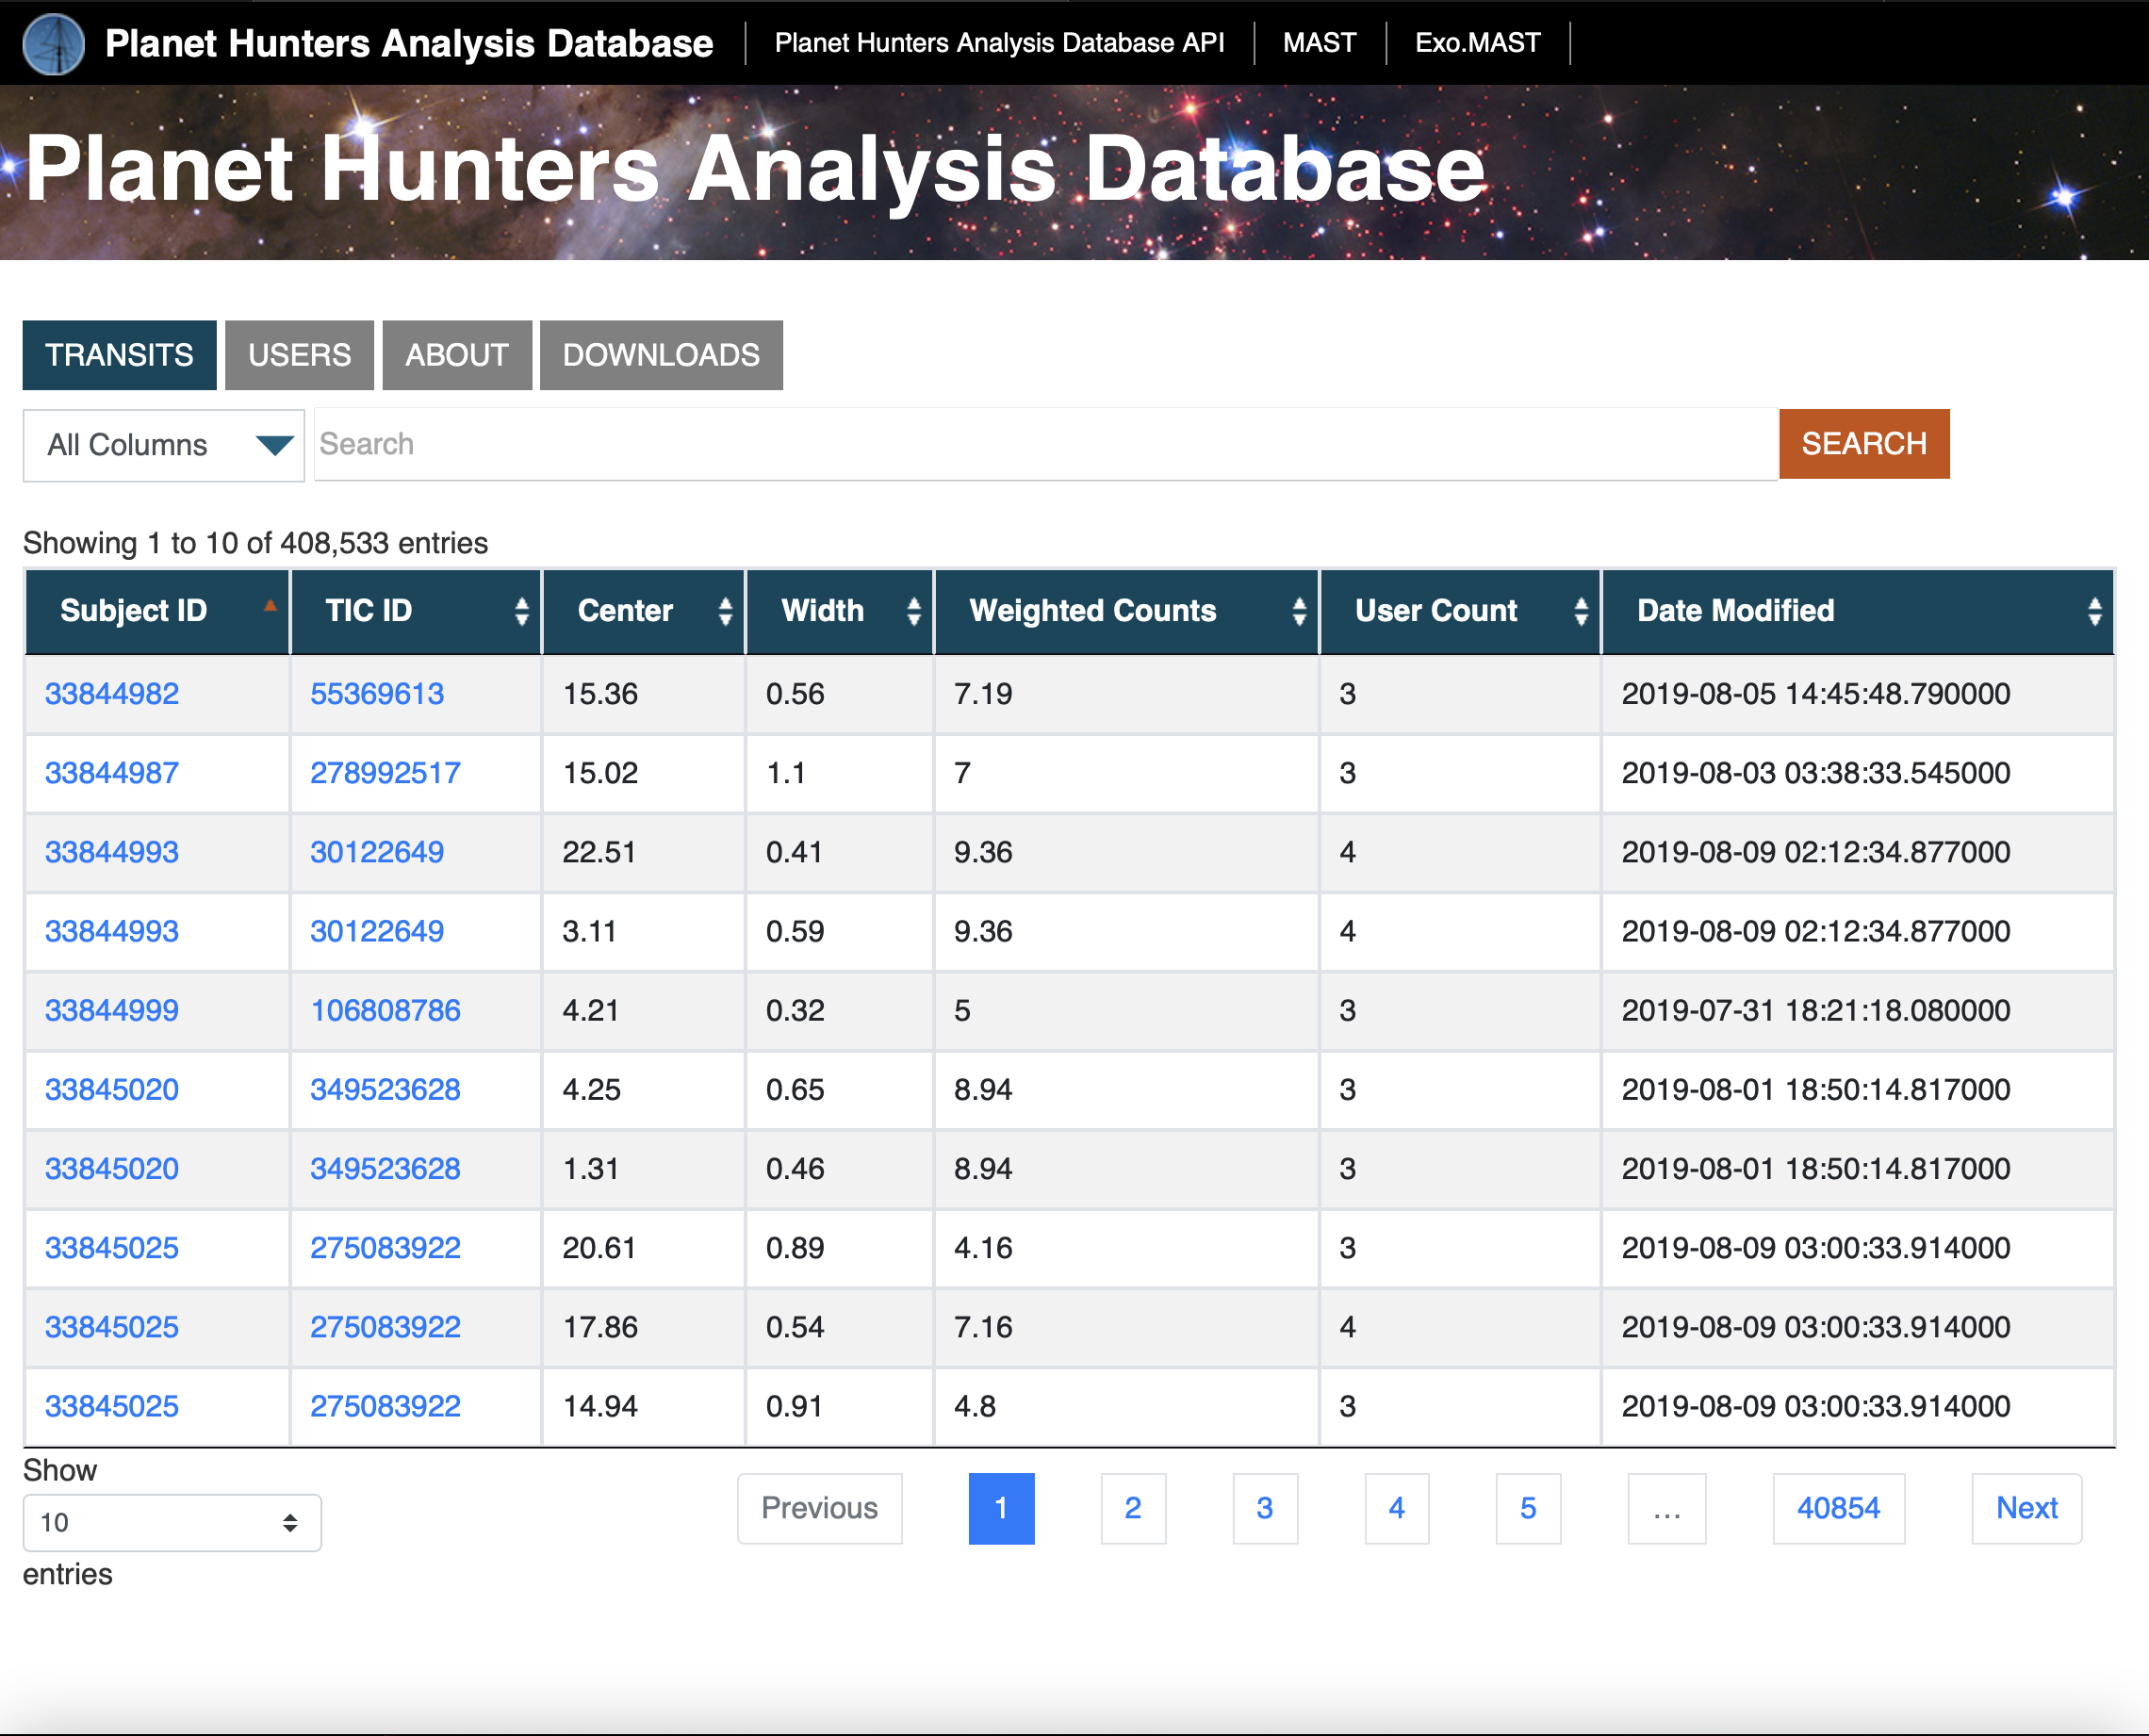Click the Showing 1 to 10 entries text
Image resolution: width=2149 pixels, height=1736 pixels.
click(x=255, y=543)
